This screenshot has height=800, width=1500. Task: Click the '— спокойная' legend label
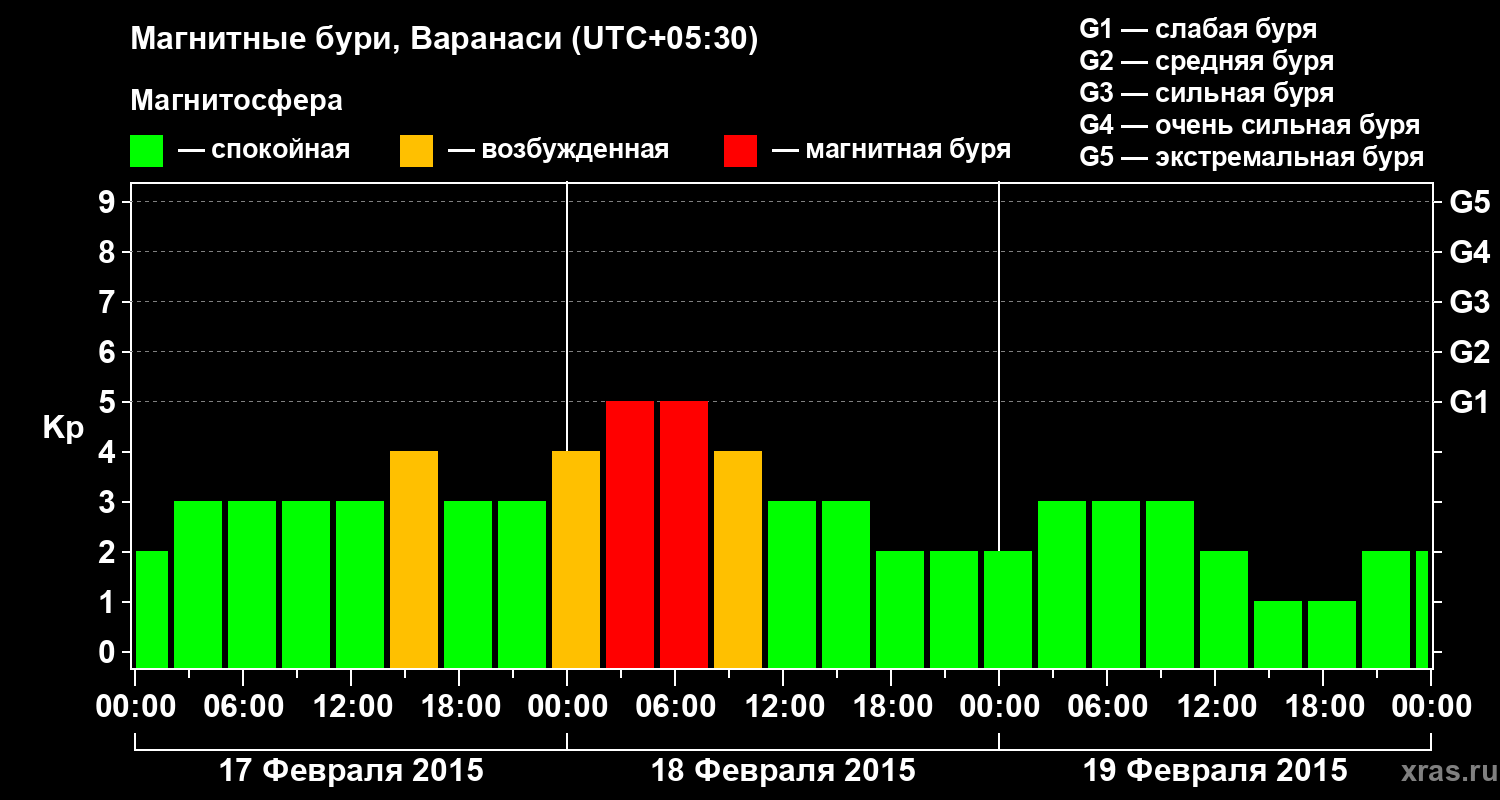[264, 151]
